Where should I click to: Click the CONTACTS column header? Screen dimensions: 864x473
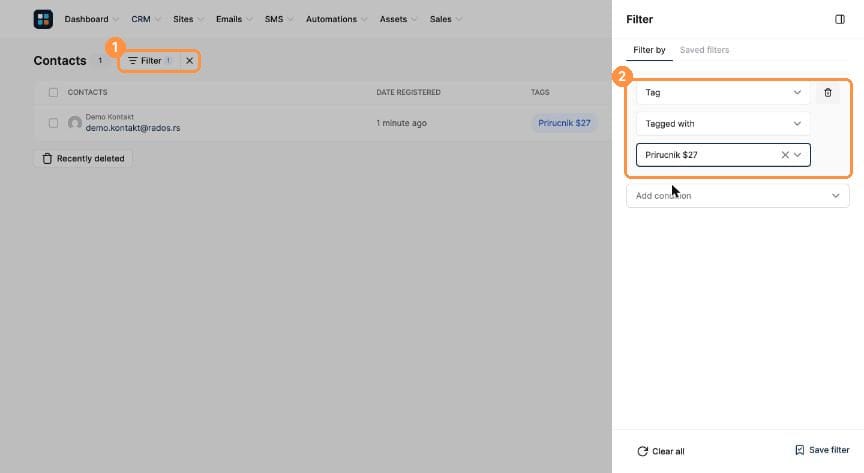pos(88,93)
